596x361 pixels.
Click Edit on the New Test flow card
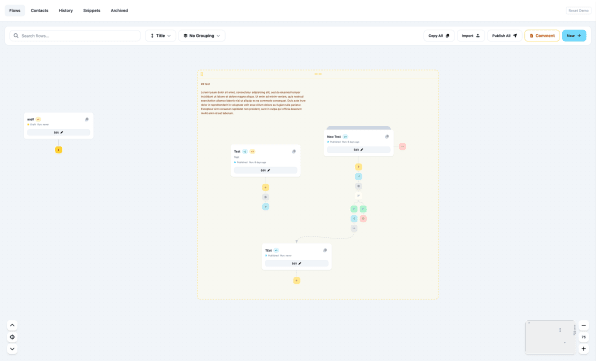358,150
